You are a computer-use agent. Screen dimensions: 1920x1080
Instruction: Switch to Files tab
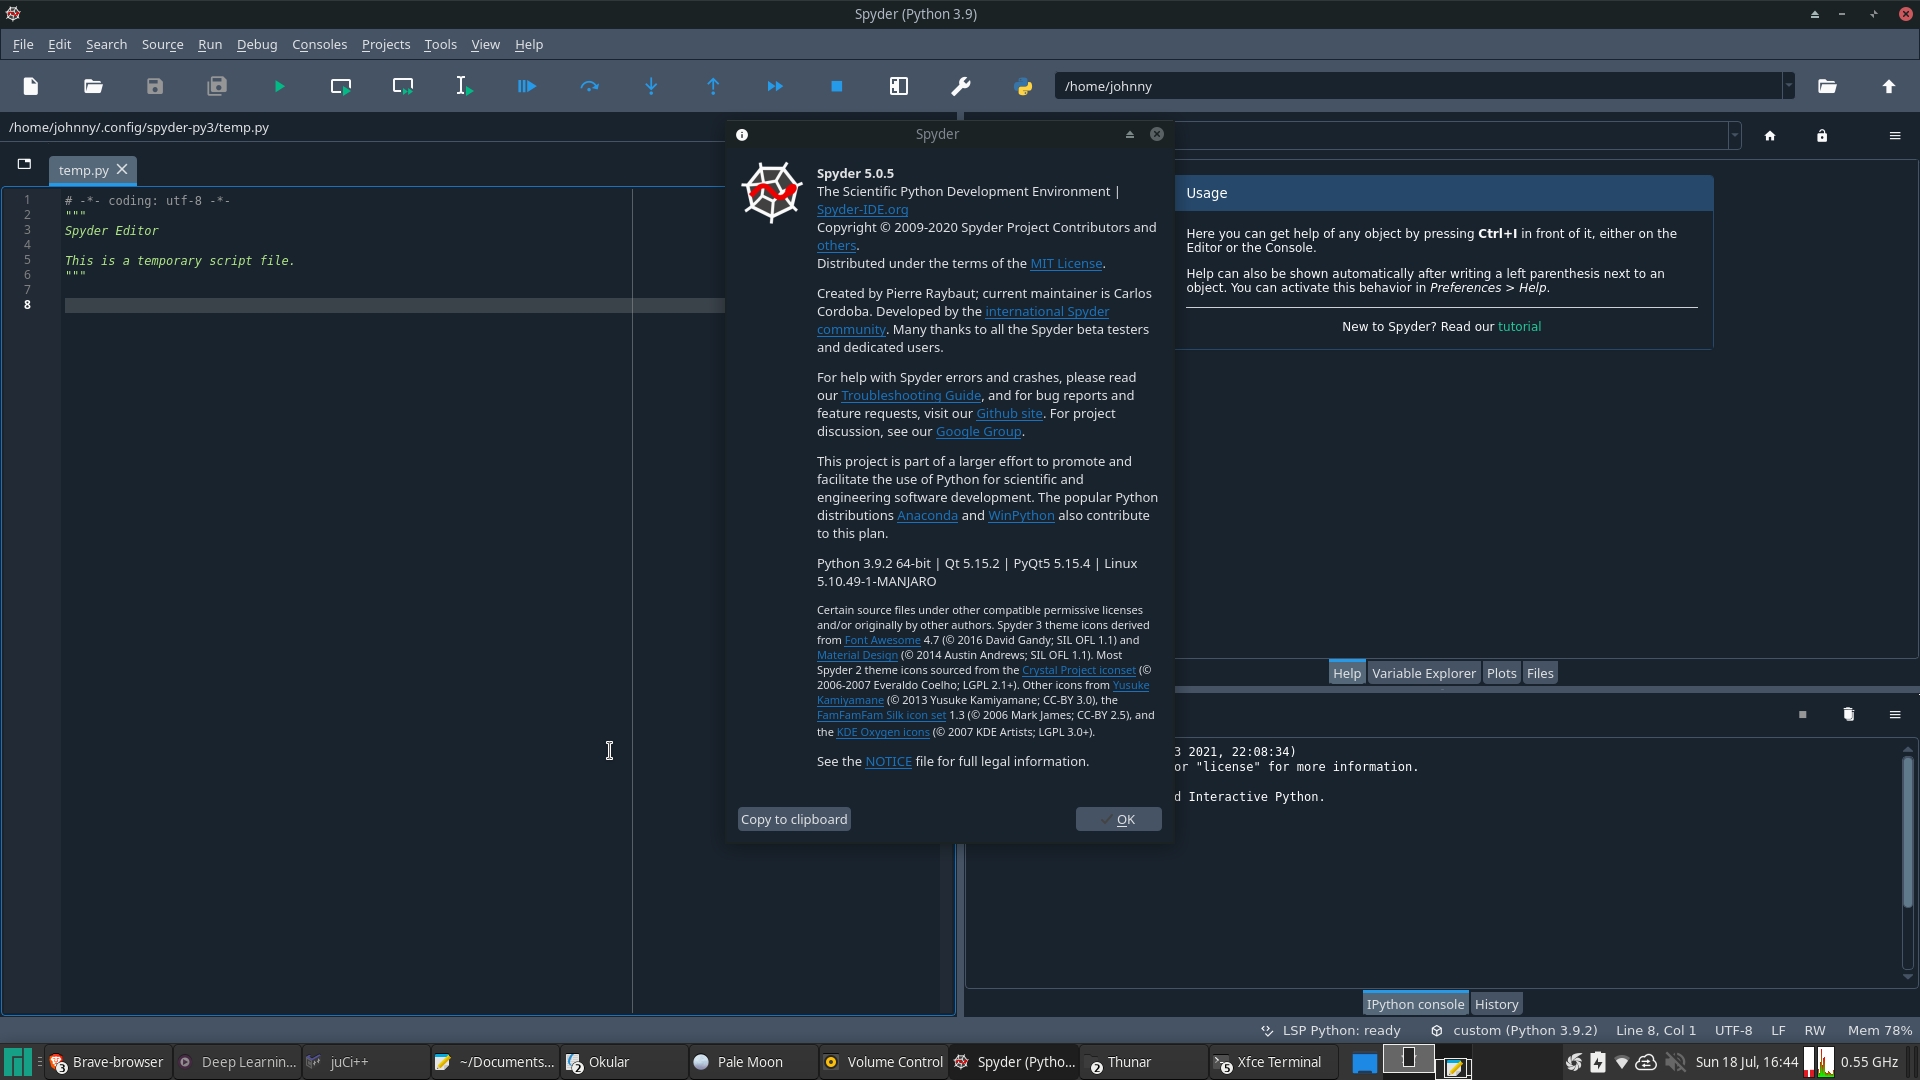[x=1540, y=673]
